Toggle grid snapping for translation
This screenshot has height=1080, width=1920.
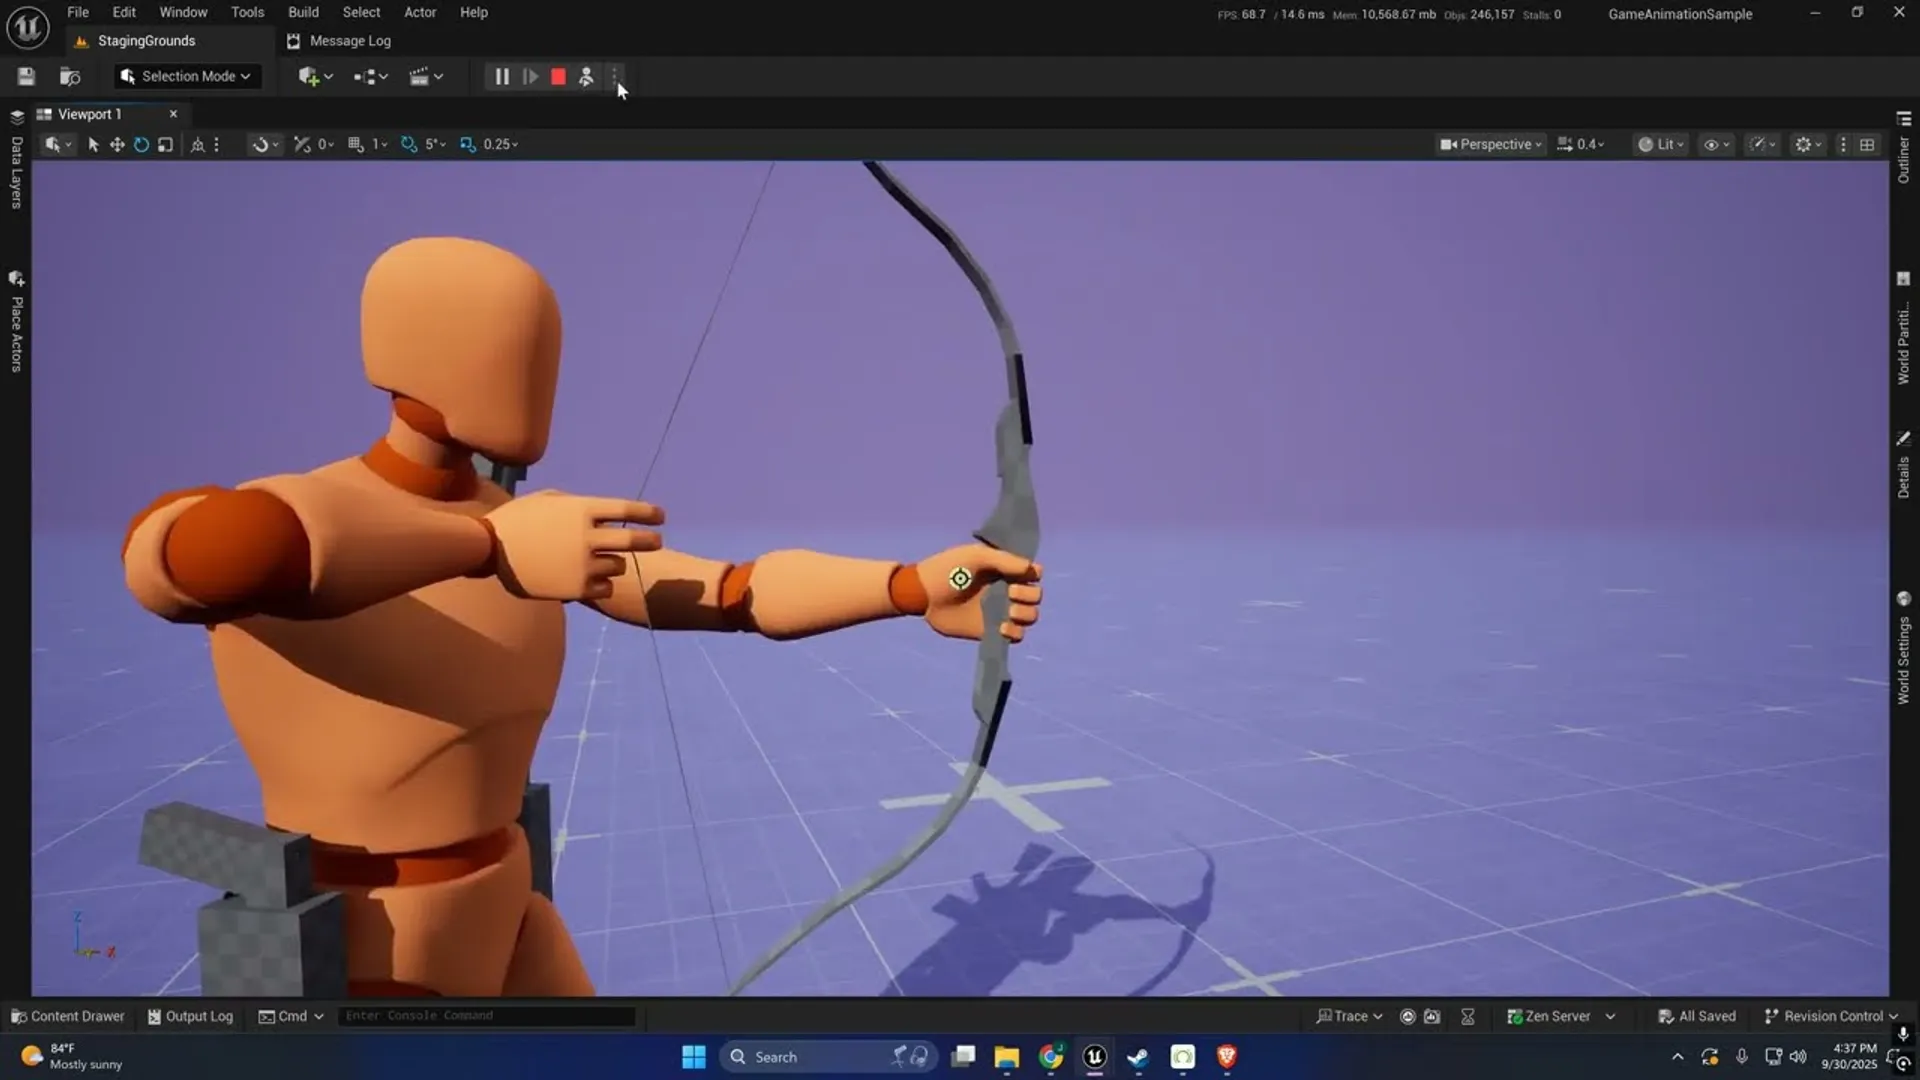[x=355, y=144]
